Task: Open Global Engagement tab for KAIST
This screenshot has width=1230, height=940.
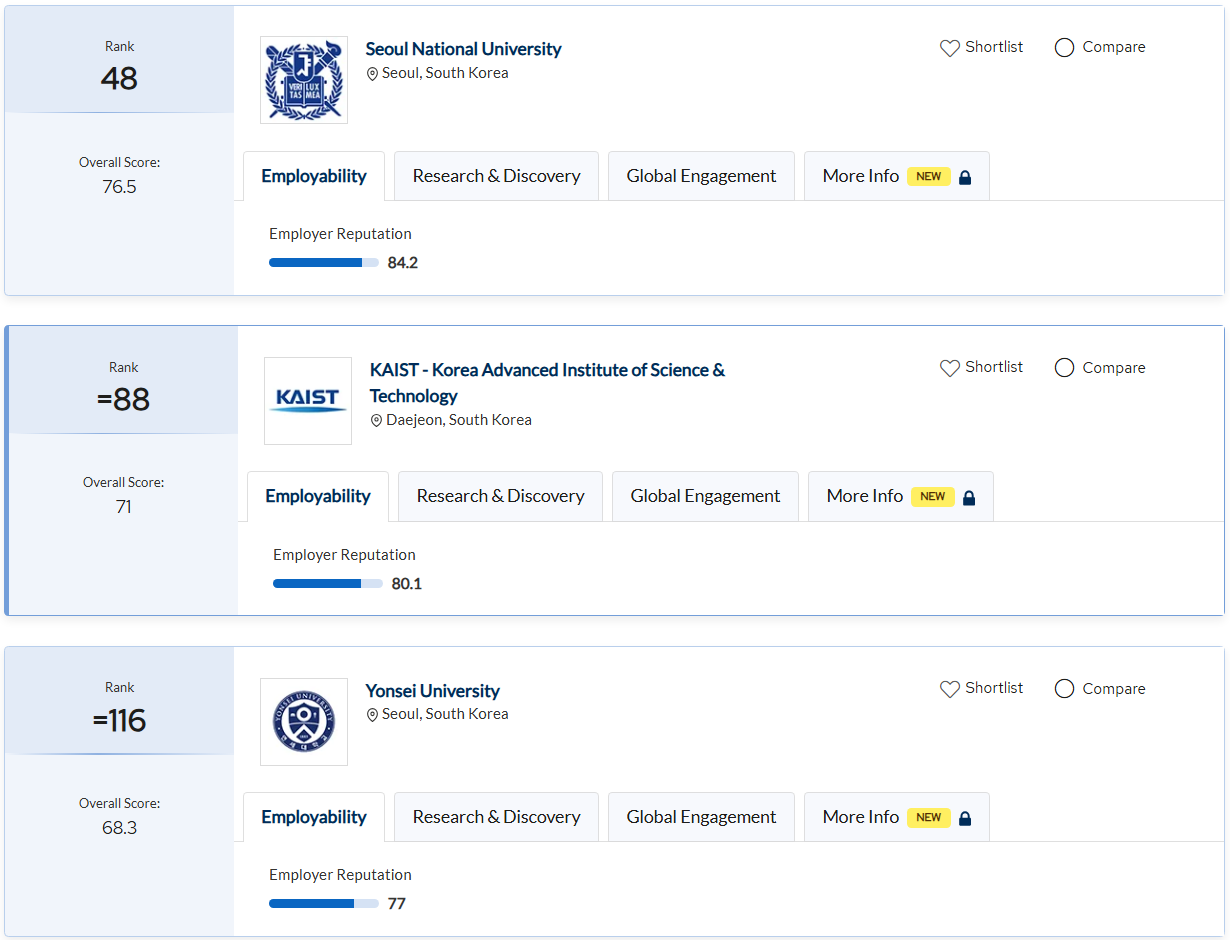Action: (705, 496)
